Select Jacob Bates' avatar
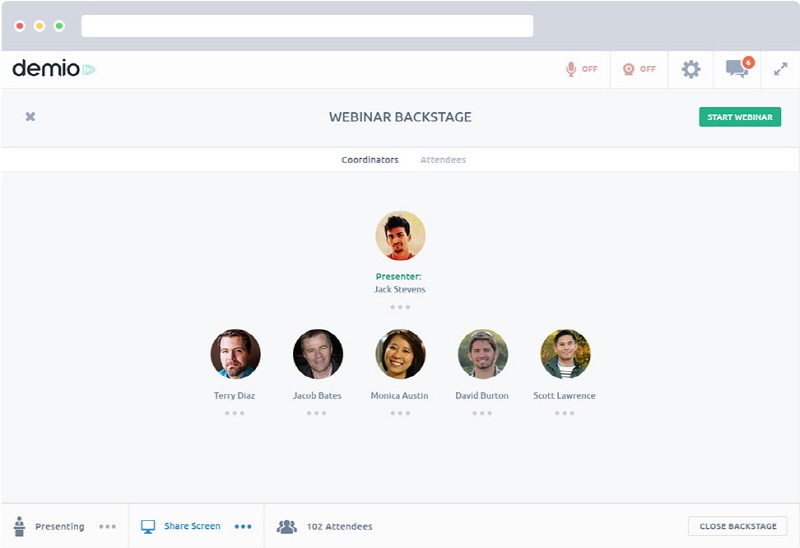The image size is (800, 548). [x=318, y=354]
